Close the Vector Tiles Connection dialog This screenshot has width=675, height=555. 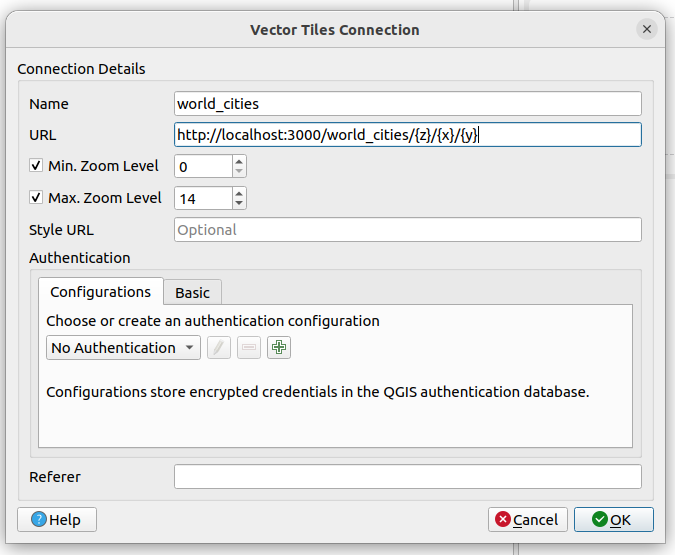[647, 29]
